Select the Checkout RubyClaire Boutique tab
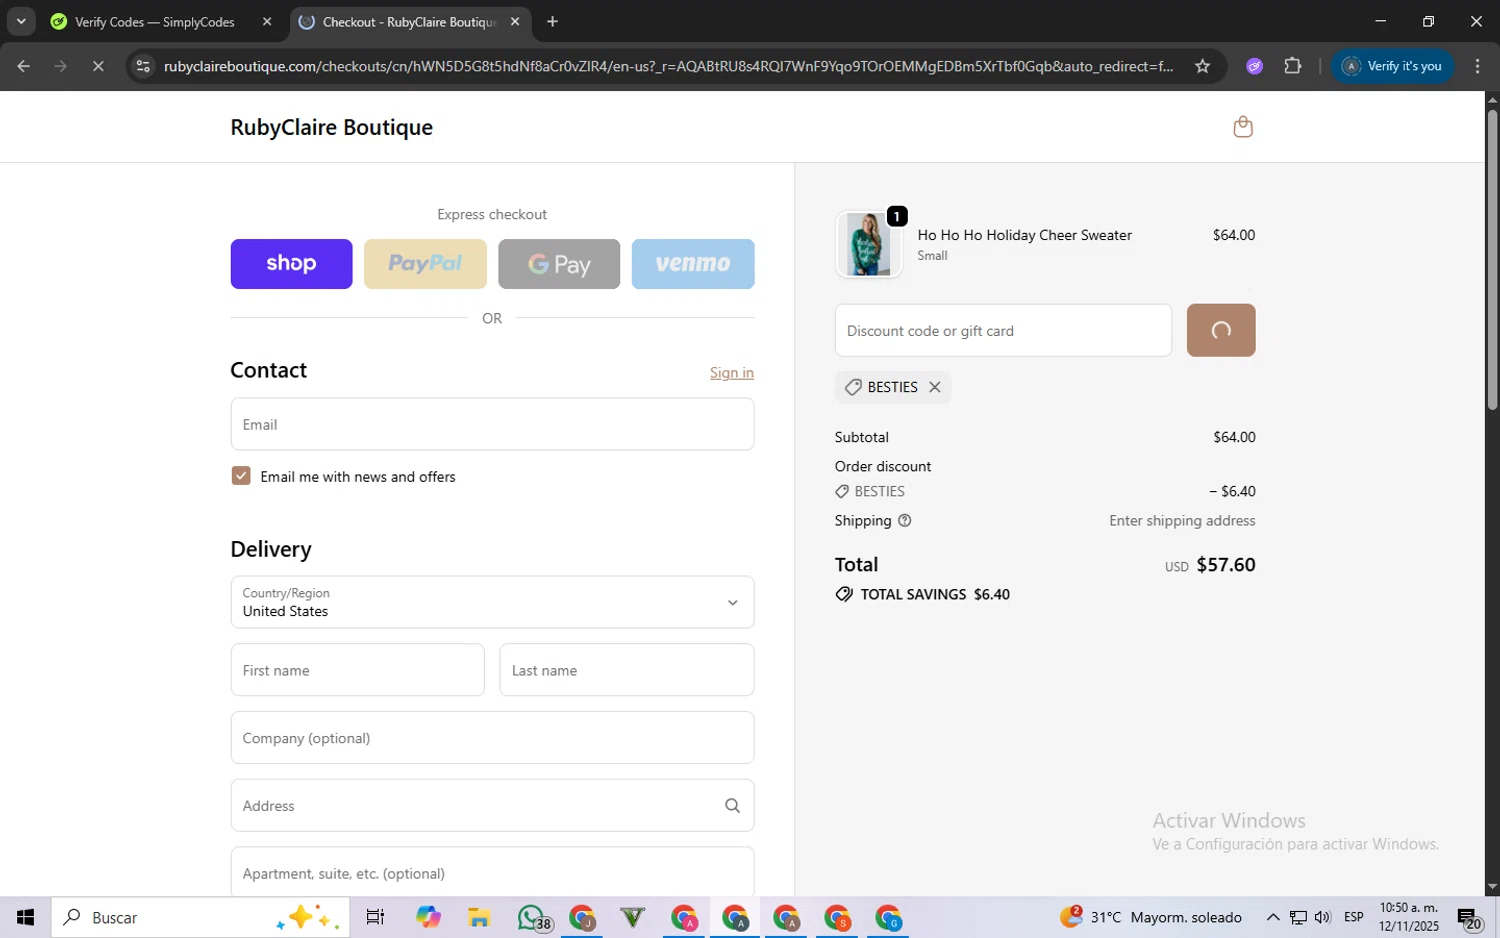Image resolution: width=1500 pixels, height=938 pixels. (410, 21)
